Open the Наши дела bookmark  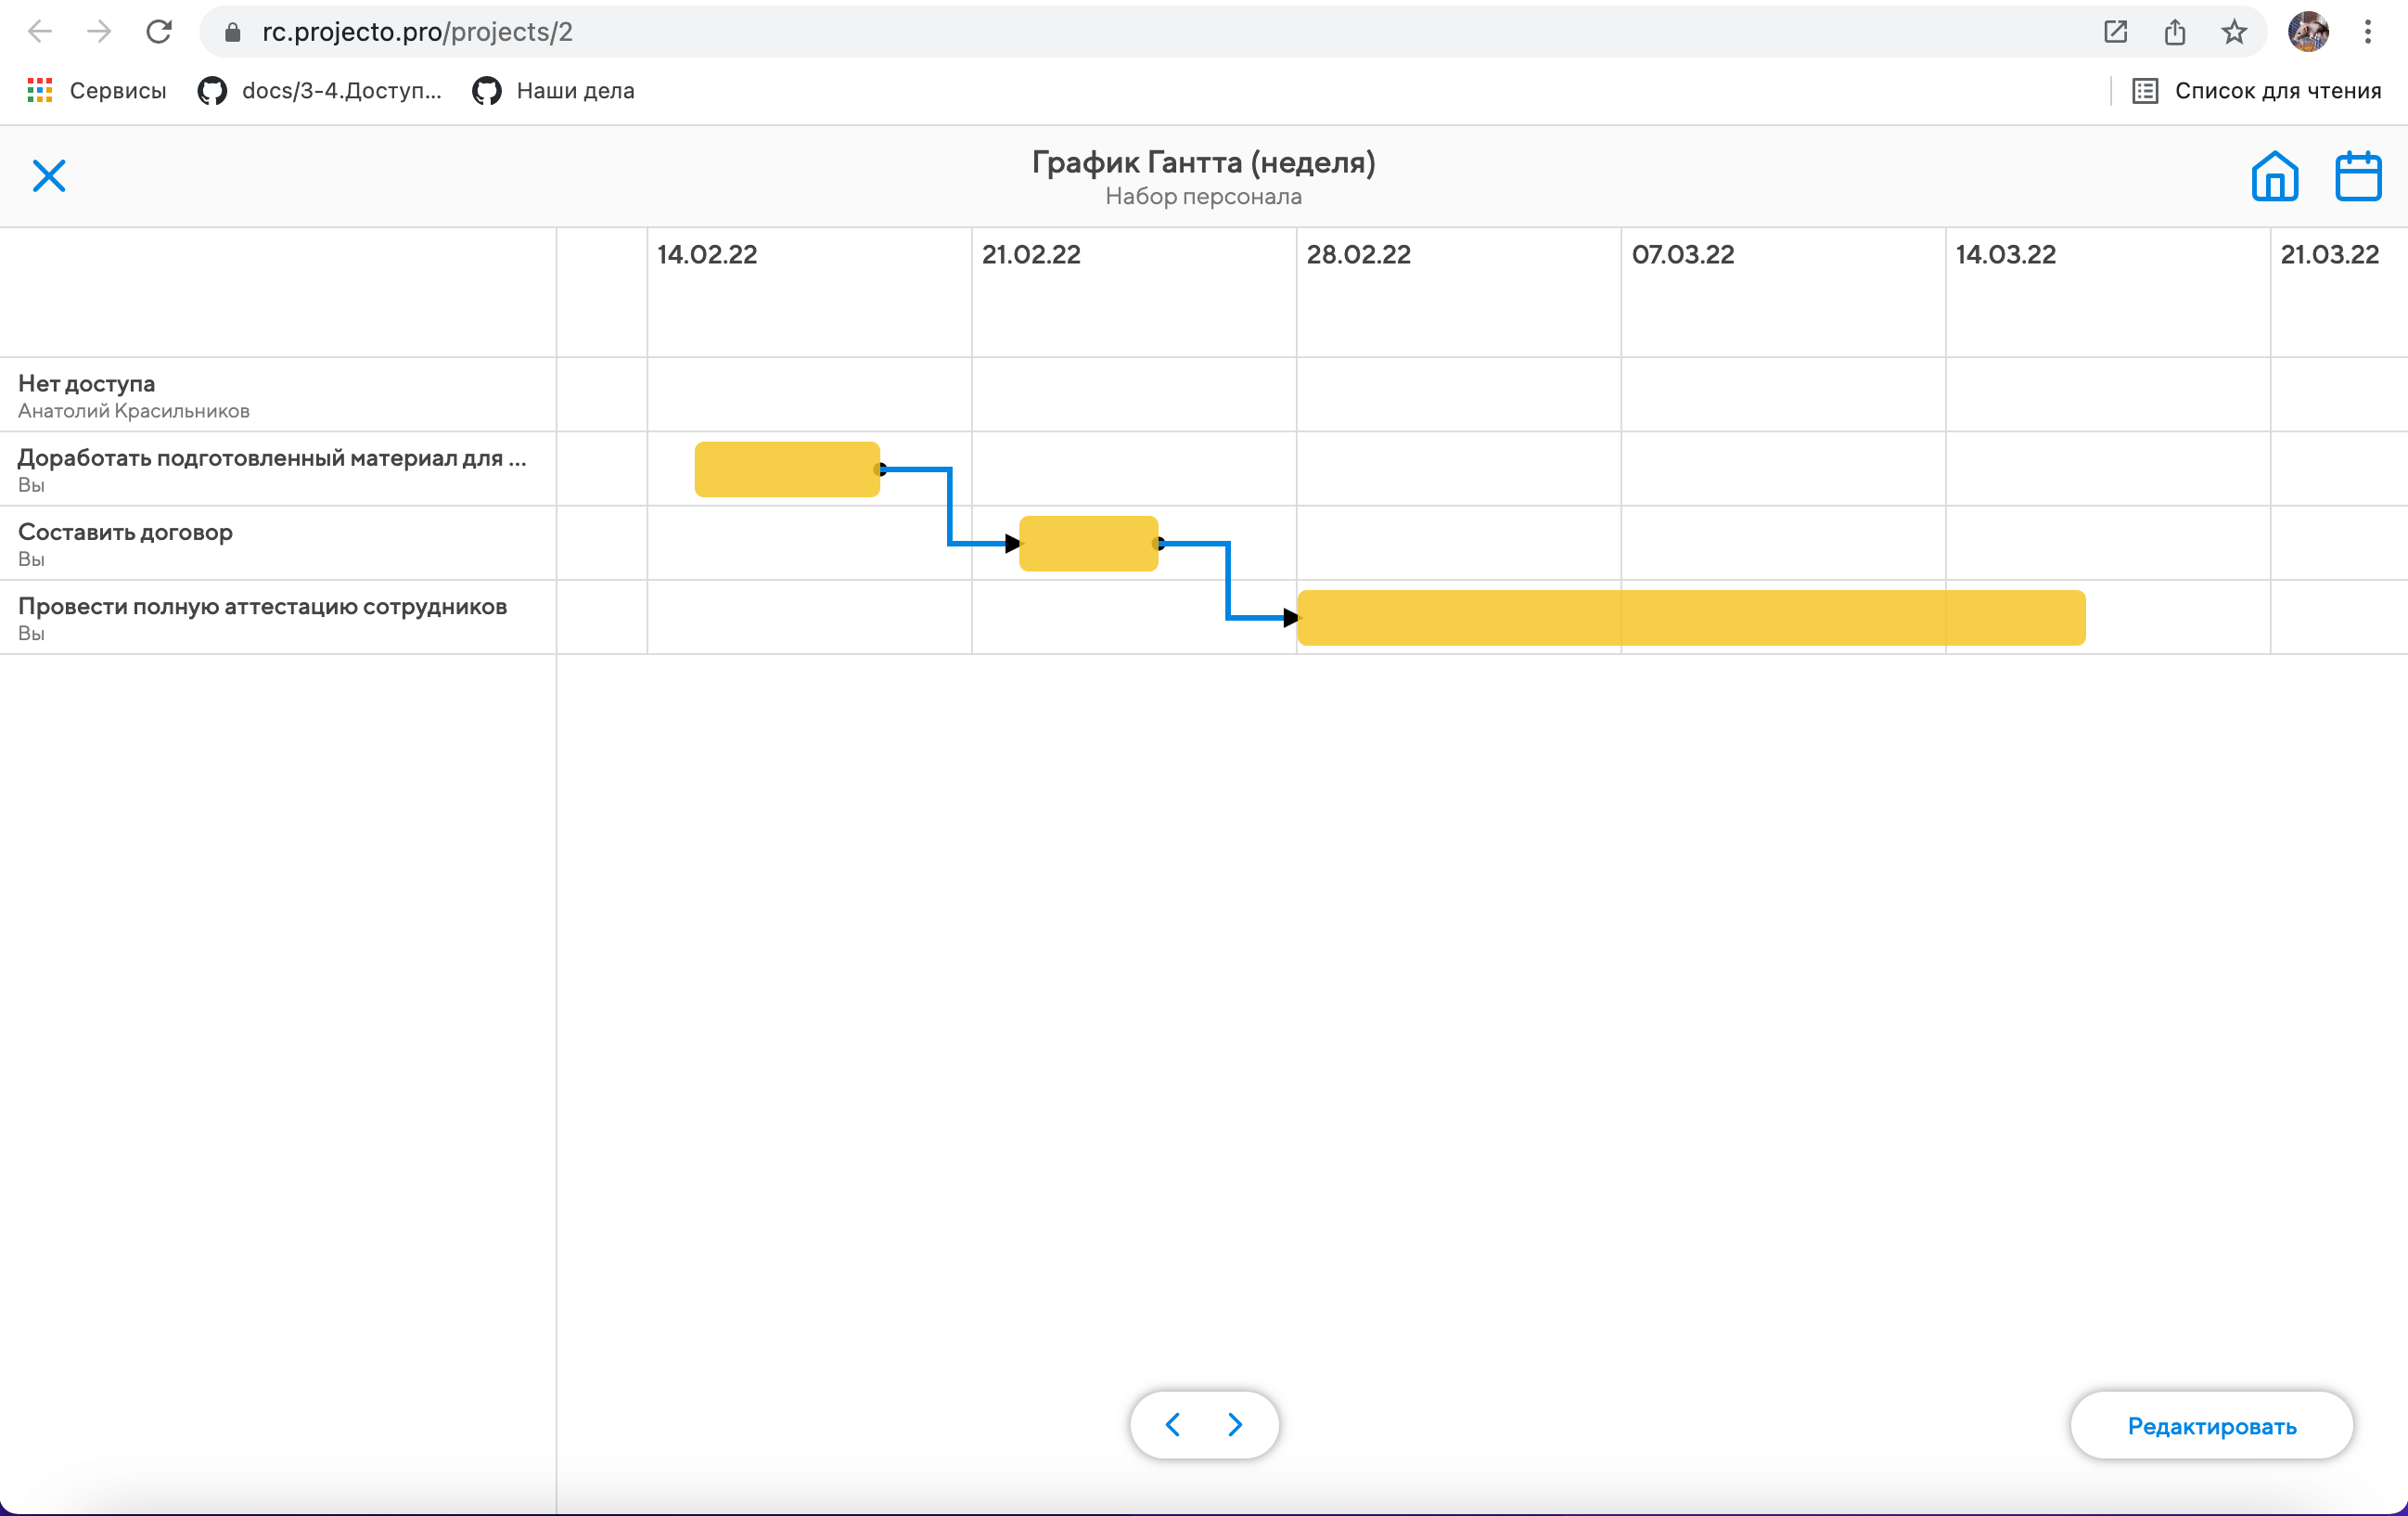(553, 91)
